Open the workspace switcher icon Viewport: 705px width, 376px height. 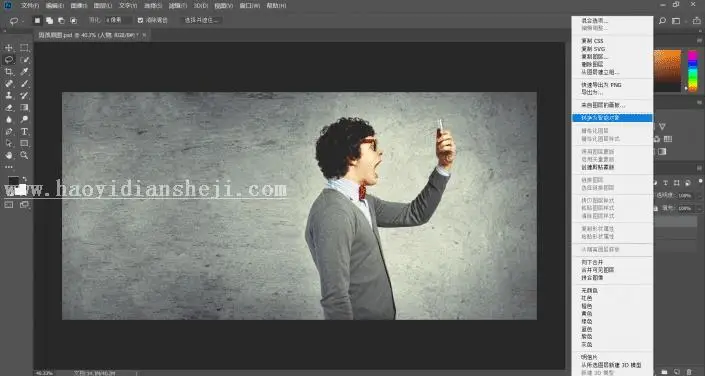coord(676,21)
